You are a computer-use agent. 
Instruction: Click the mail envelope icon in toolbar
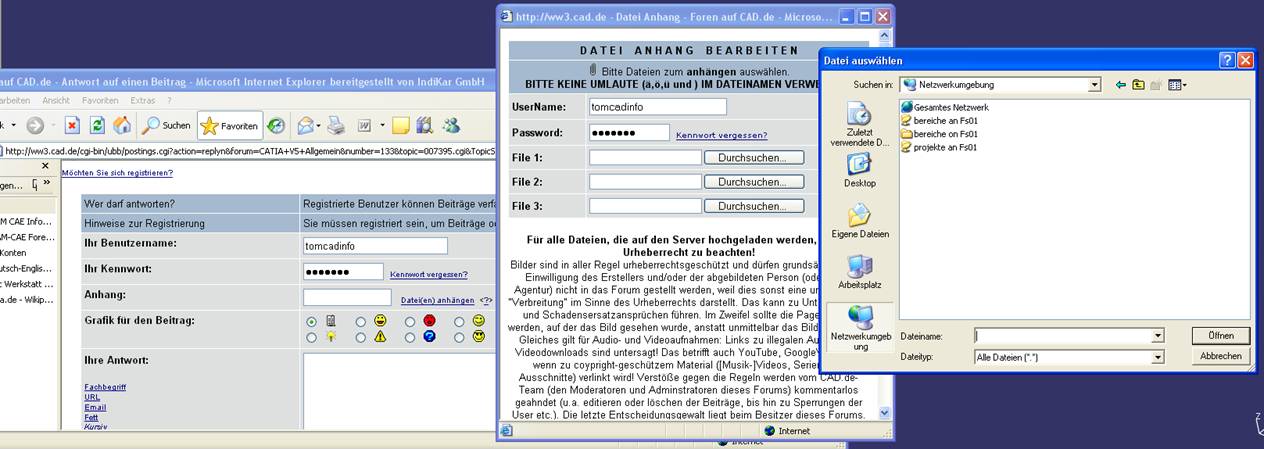[x=305, y=125]
